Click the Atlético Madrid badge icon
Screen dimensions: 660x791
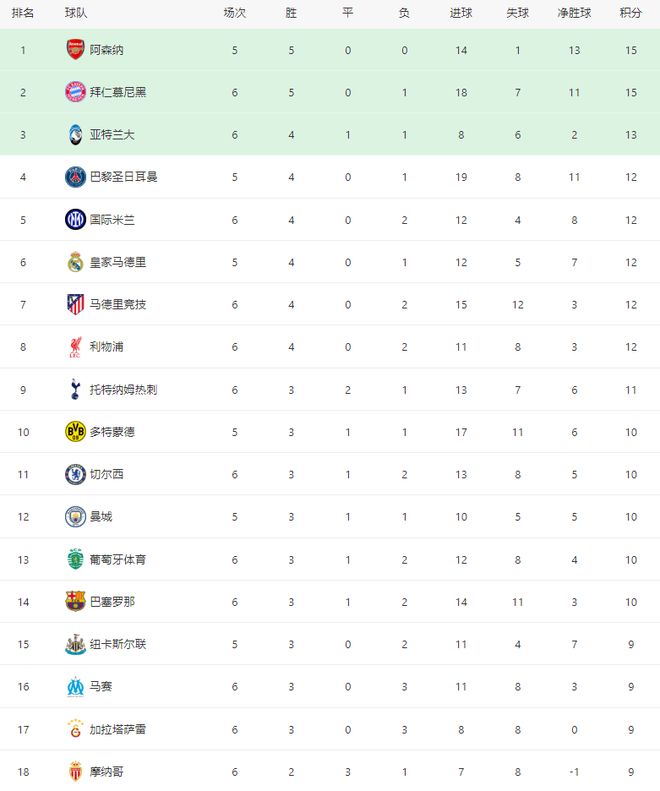[x=75, y=304]
